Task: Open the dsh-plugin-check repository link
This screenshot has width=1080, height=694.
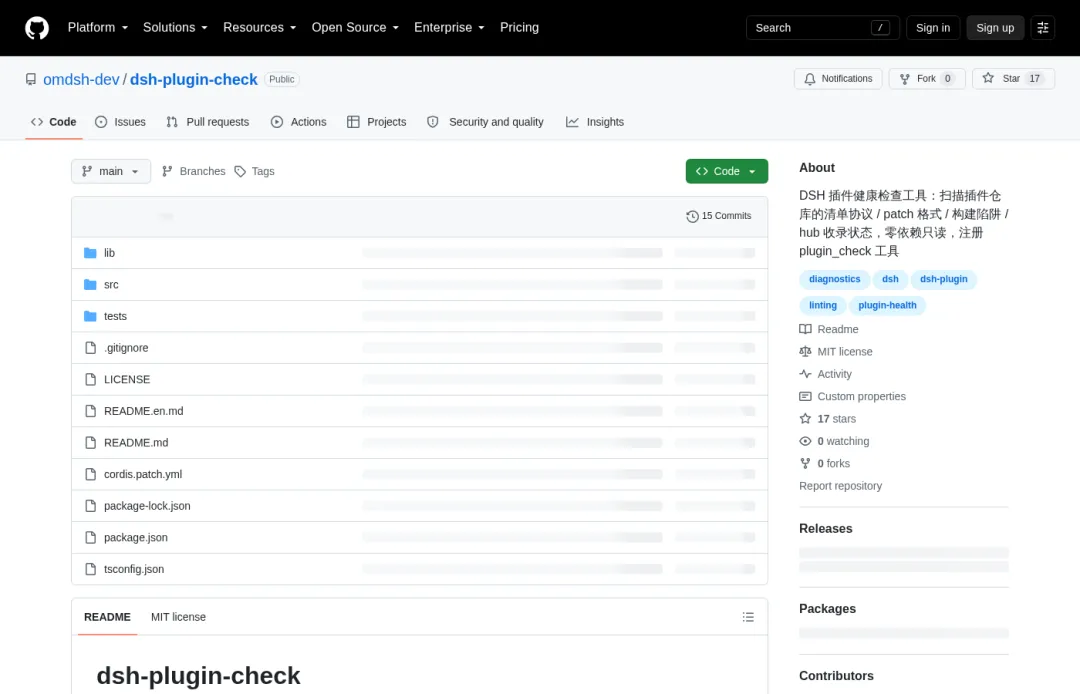Action: click(x=194, y=79)
